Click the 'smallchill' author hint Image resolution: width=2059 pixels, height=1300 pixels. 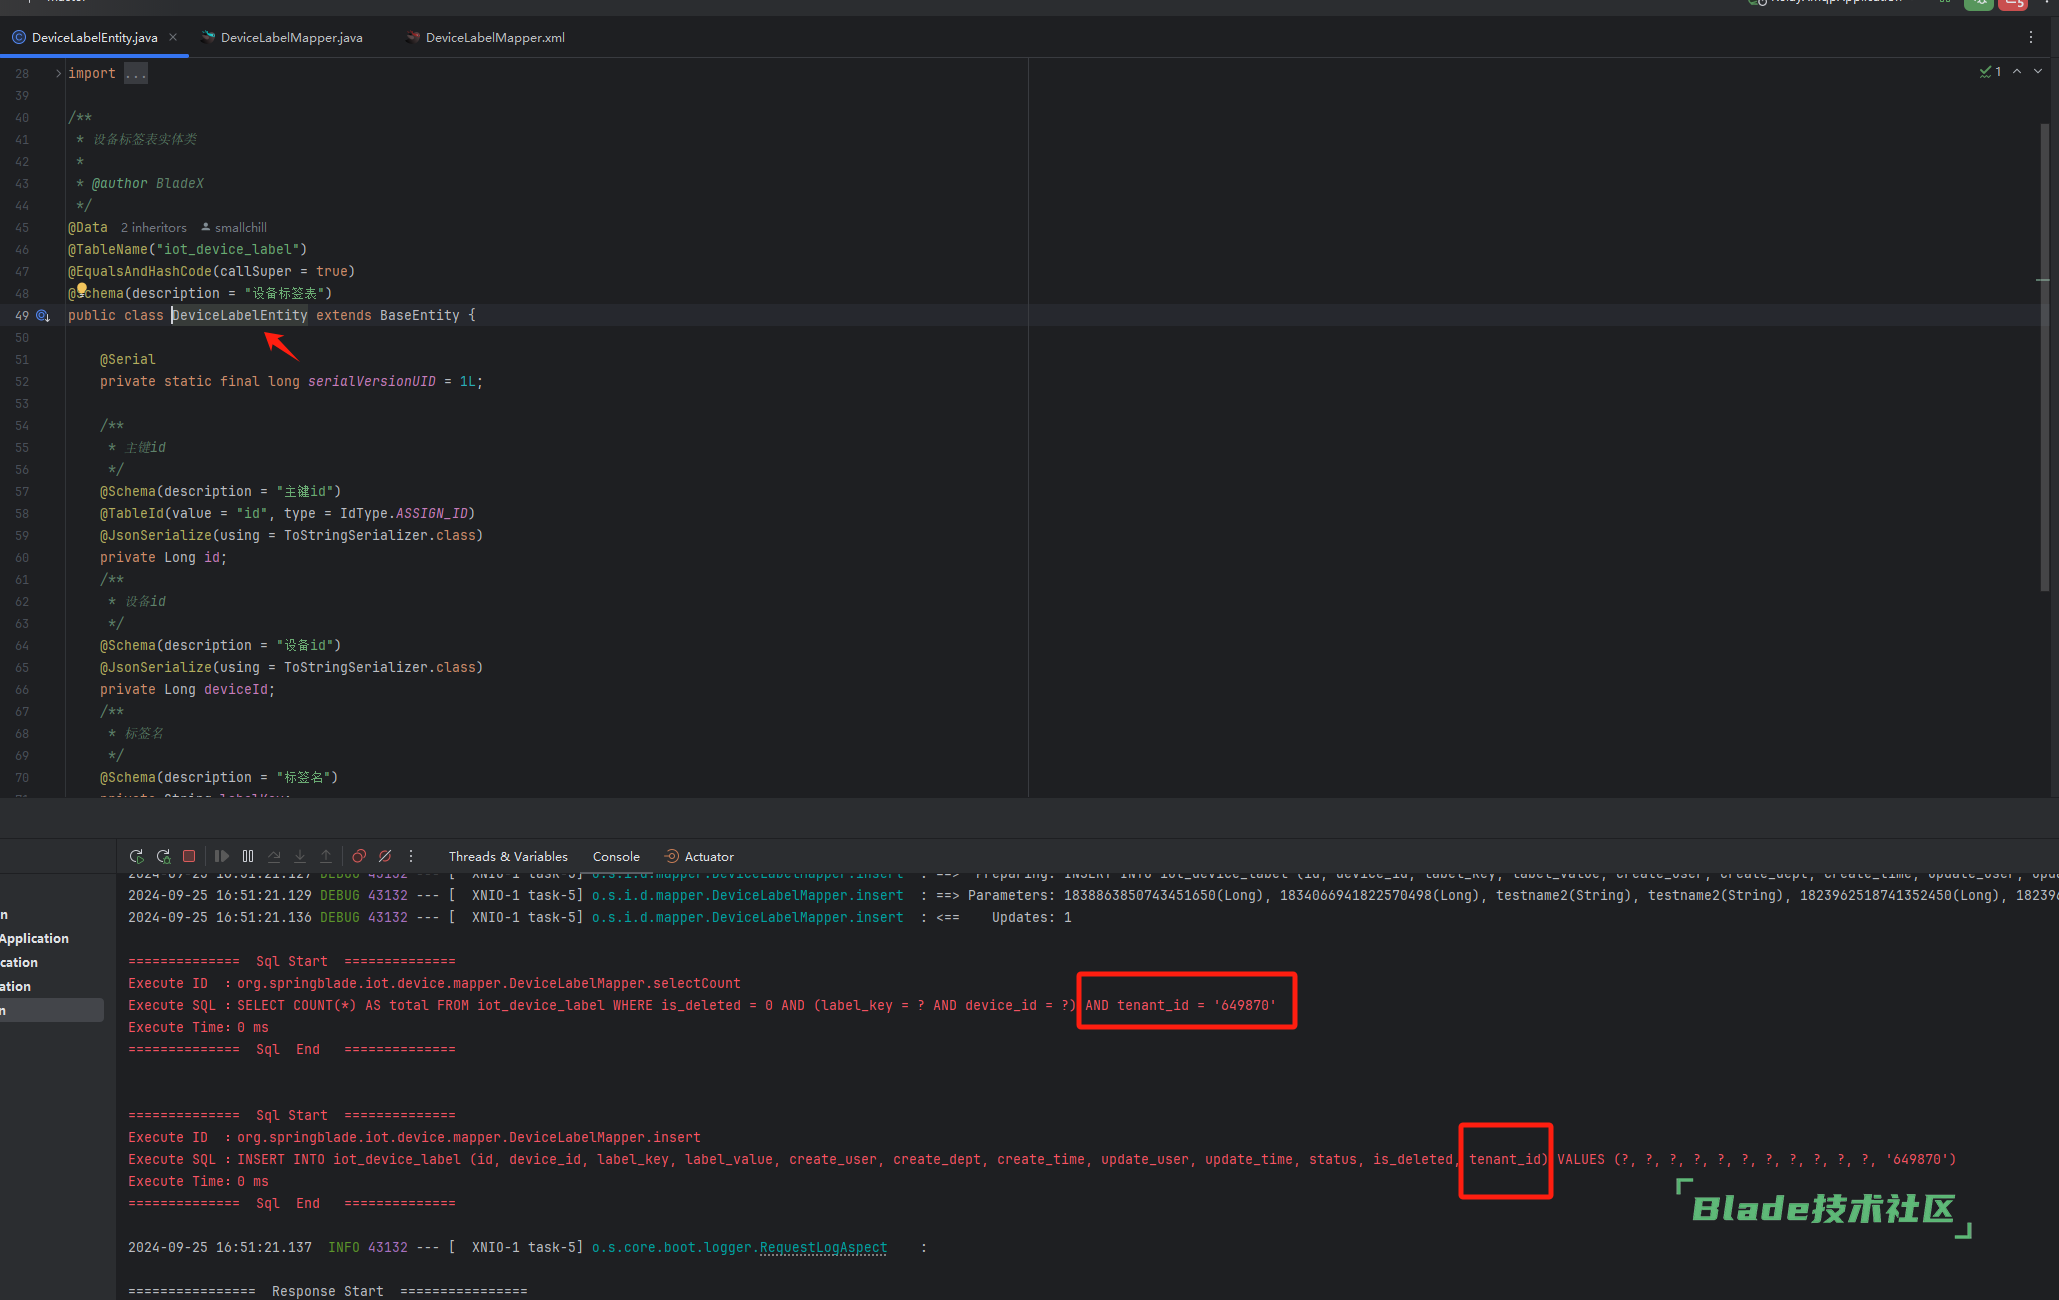tap(234, 228)
